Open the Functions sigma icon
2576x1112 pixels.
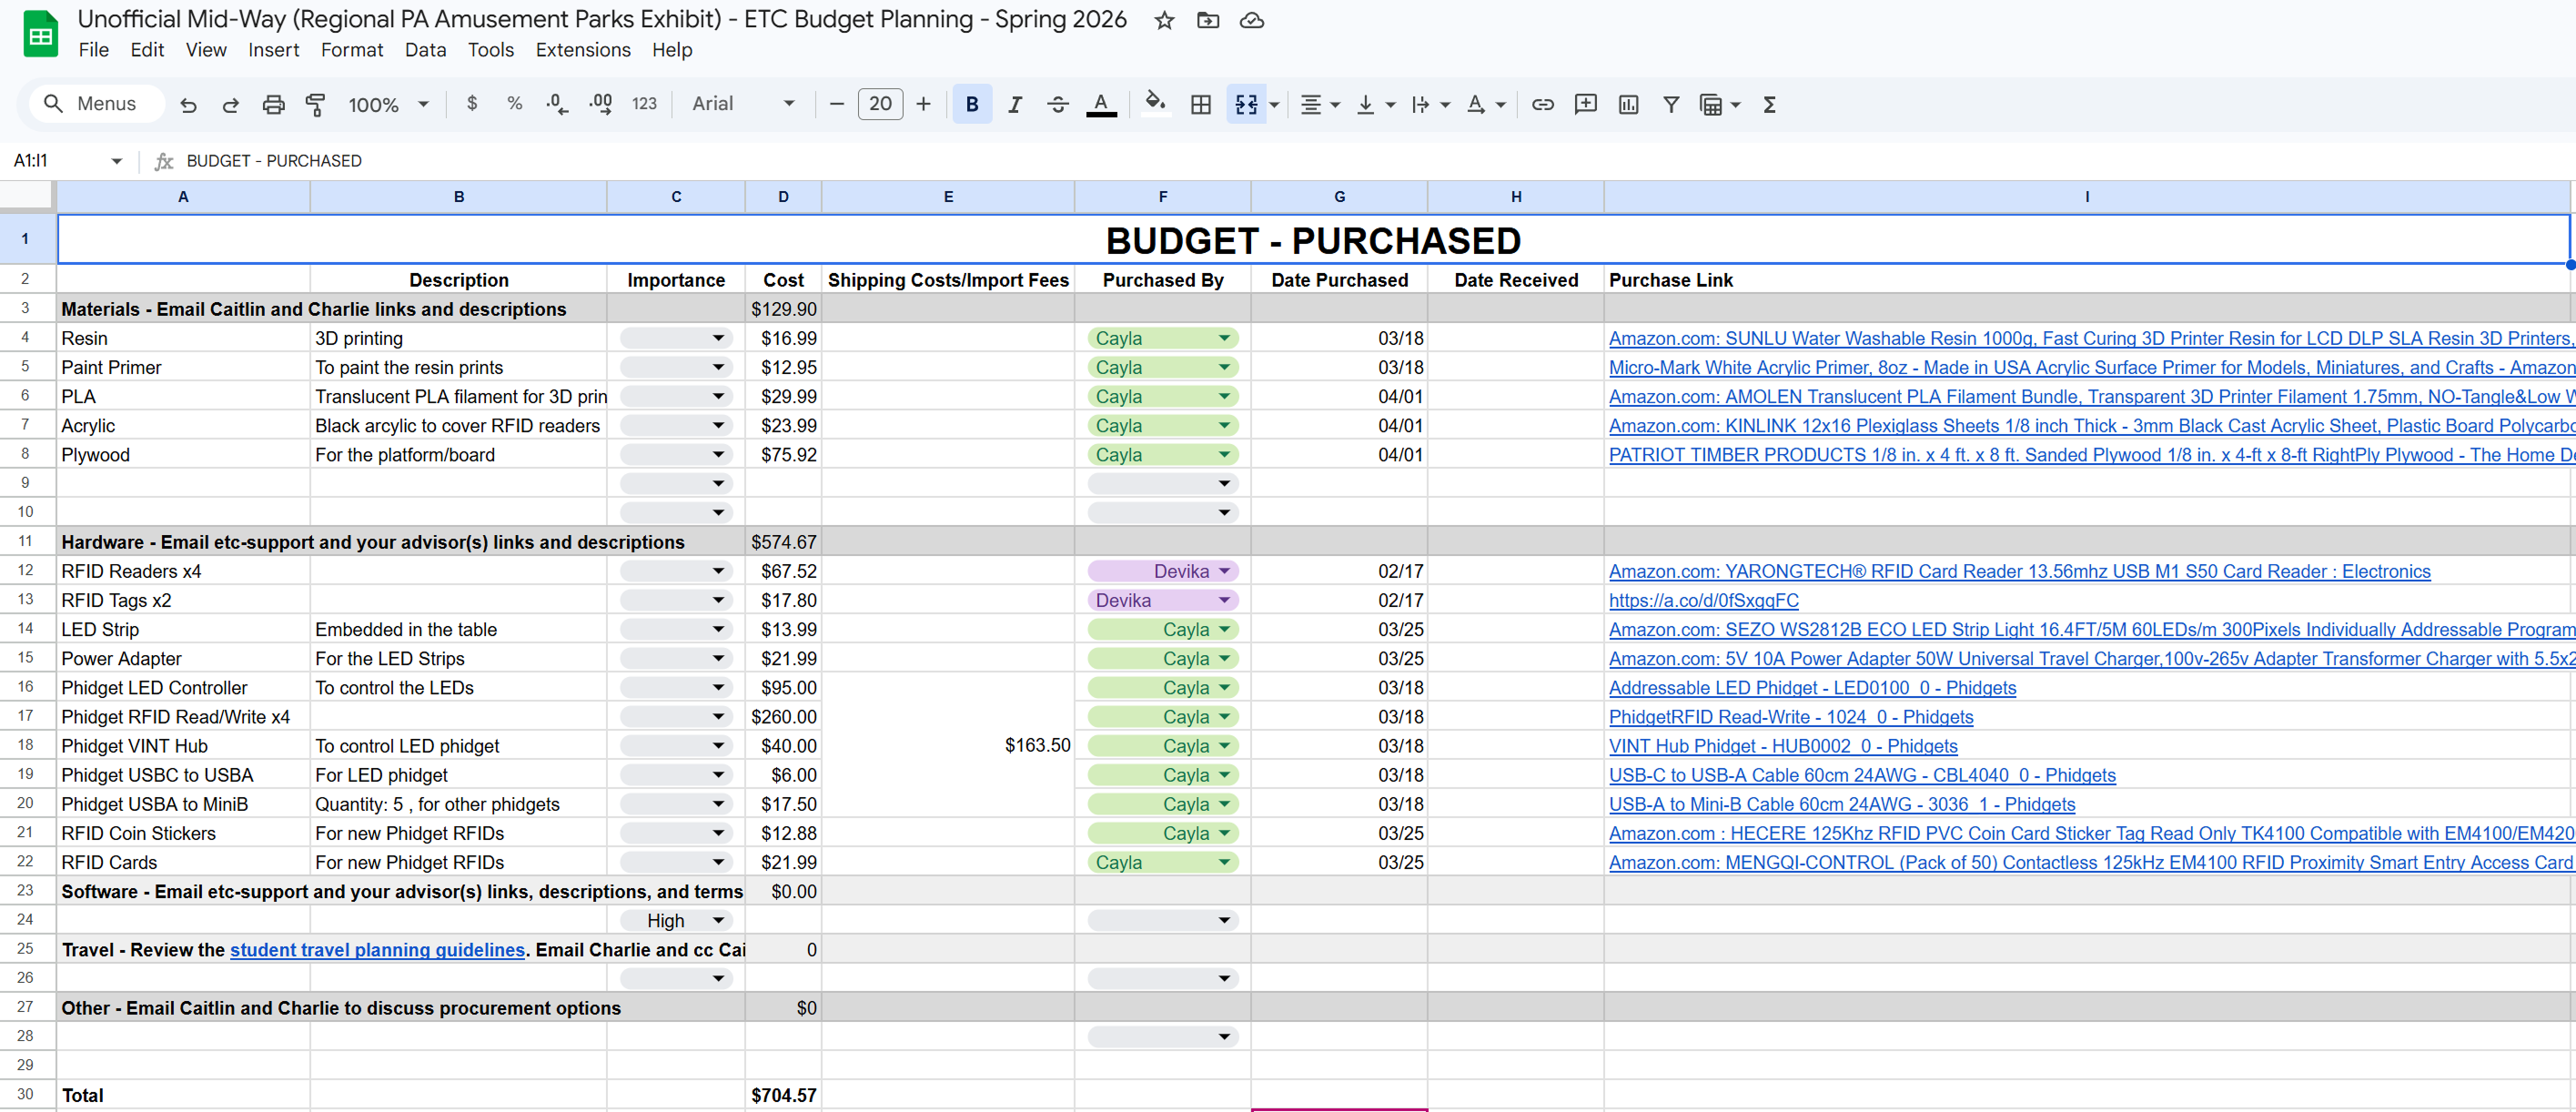tap(1768, 104)
